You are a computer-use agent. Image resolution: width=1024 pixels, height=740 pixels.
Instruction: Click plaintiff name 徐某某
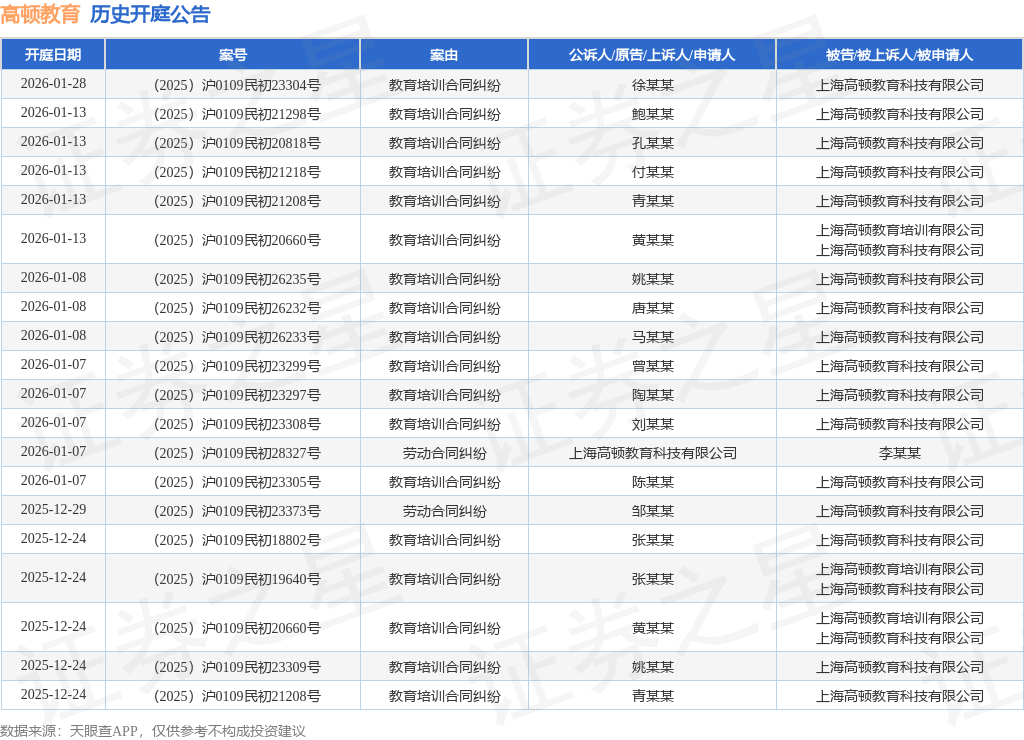(x=652, y=85)
